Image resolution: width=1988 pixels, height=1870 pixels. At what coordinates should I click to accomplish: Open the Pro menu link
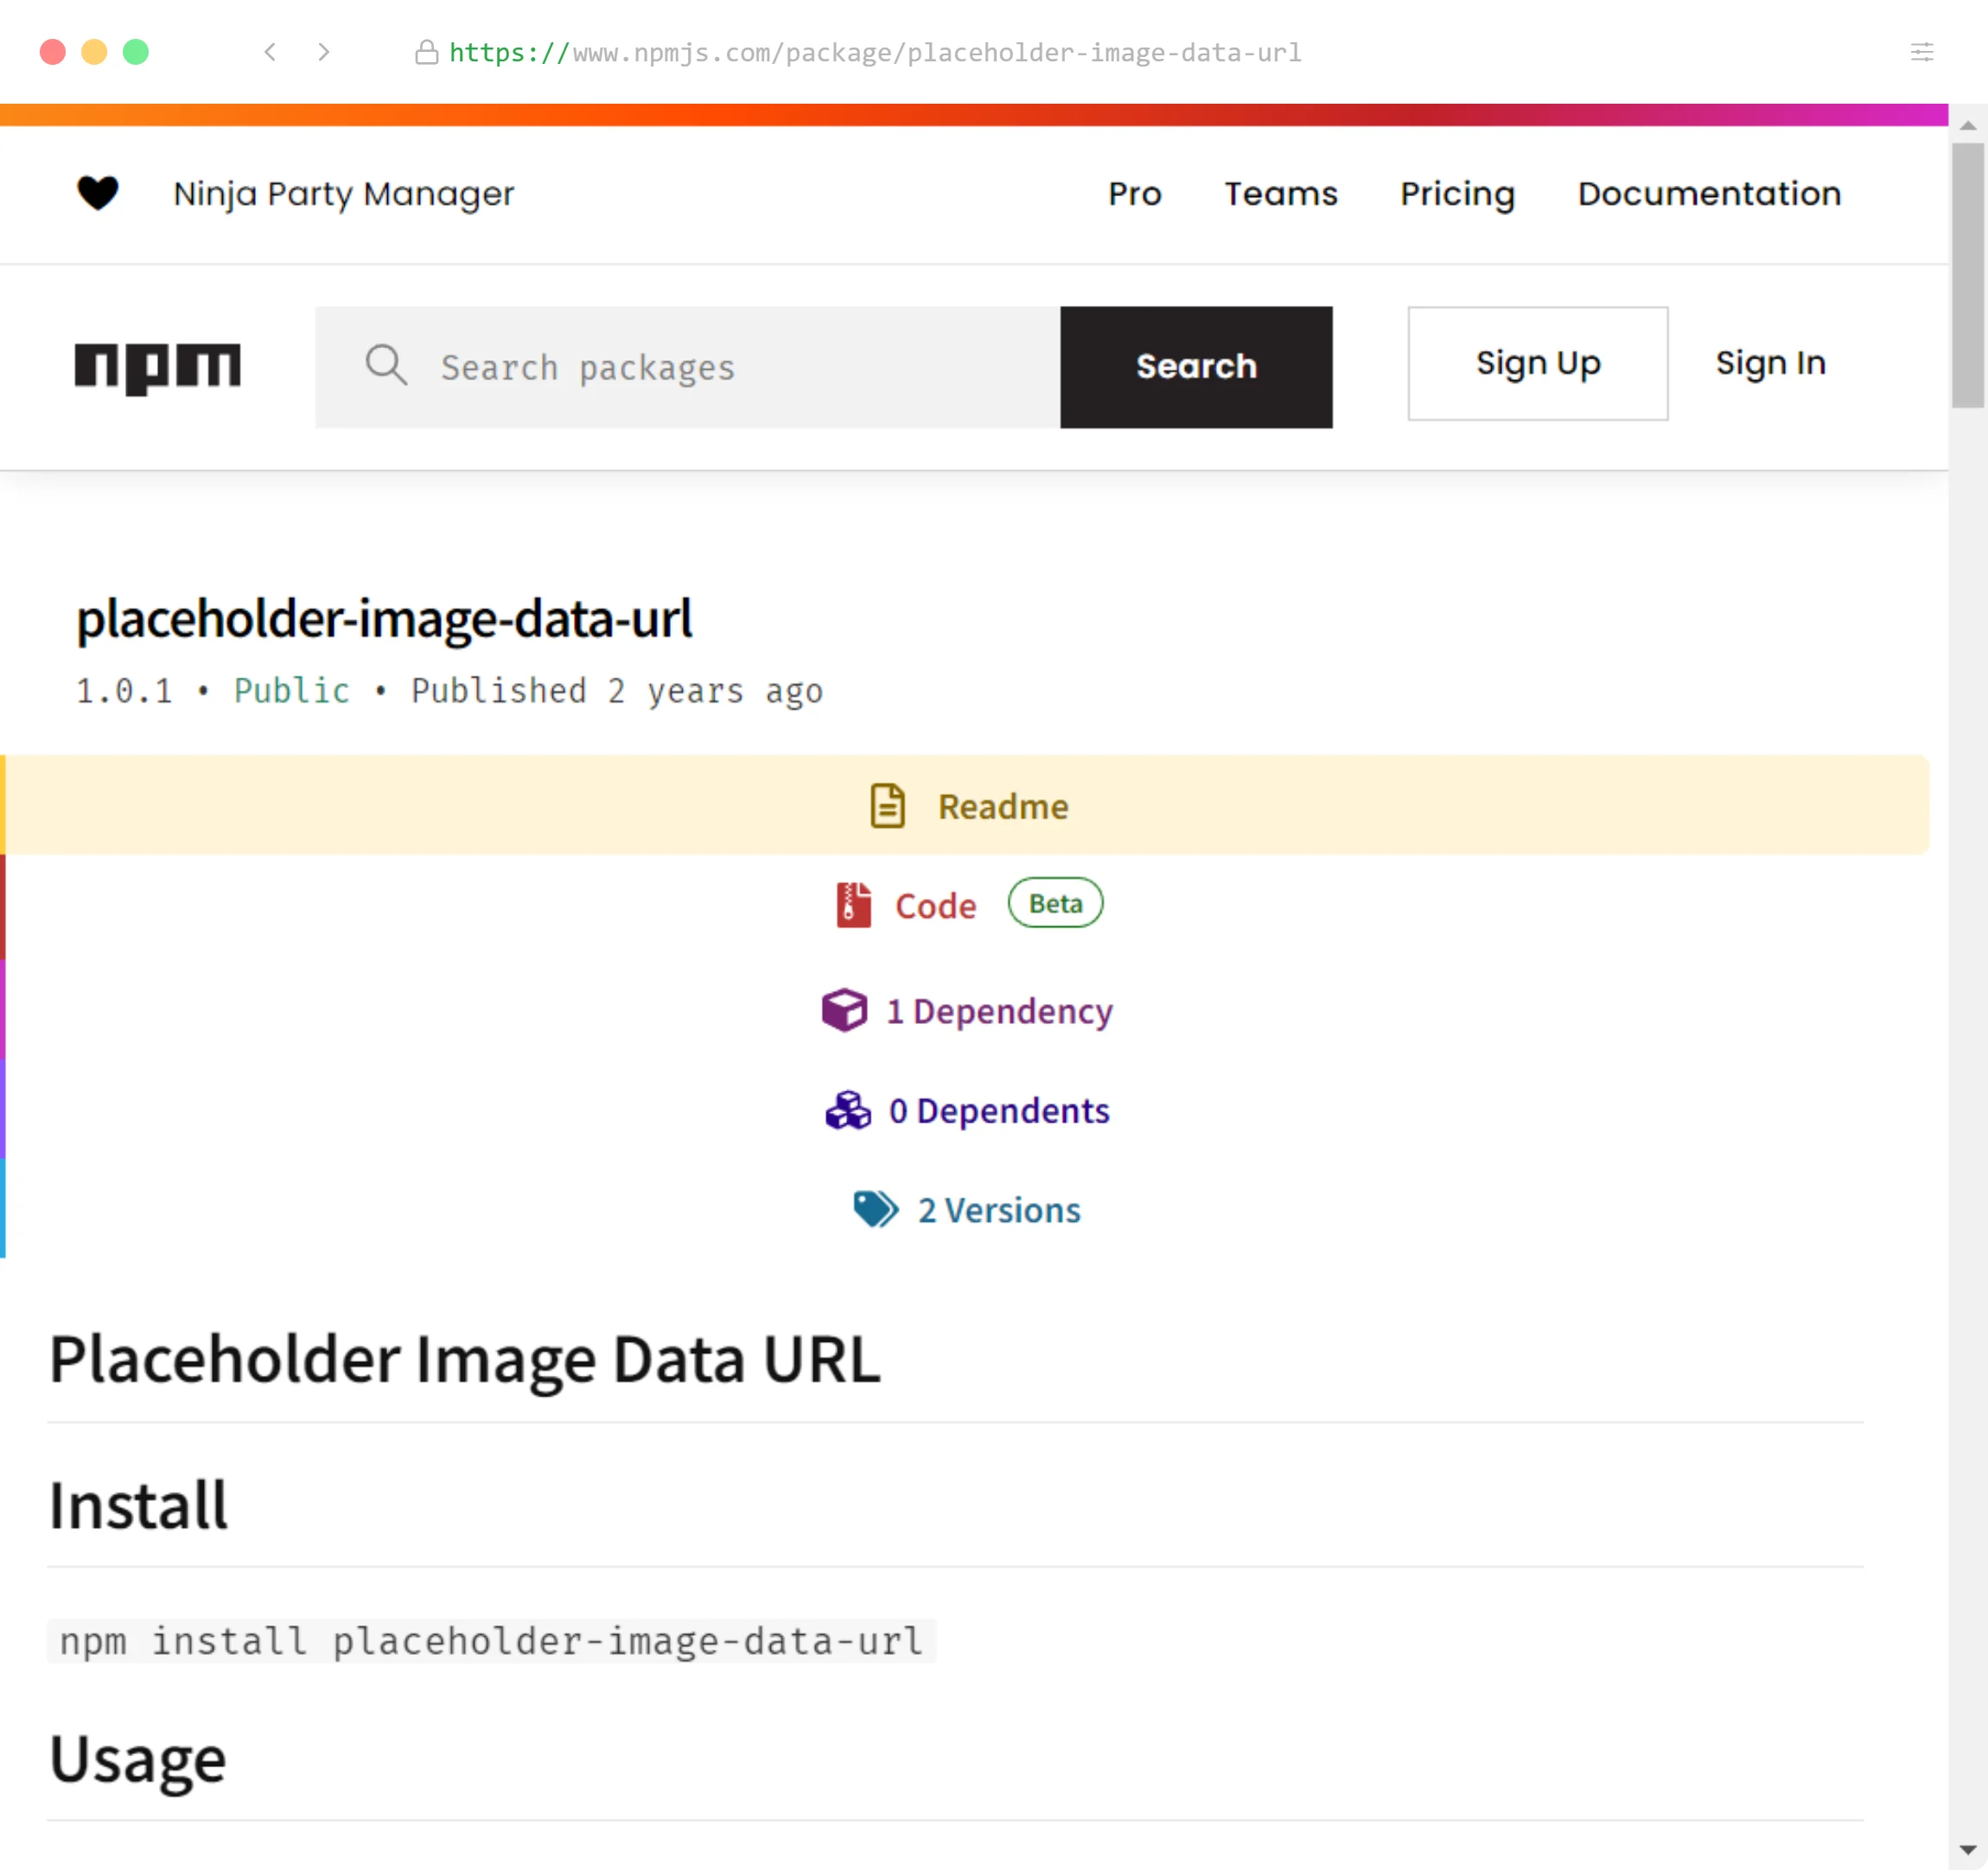pos(1135,193)
